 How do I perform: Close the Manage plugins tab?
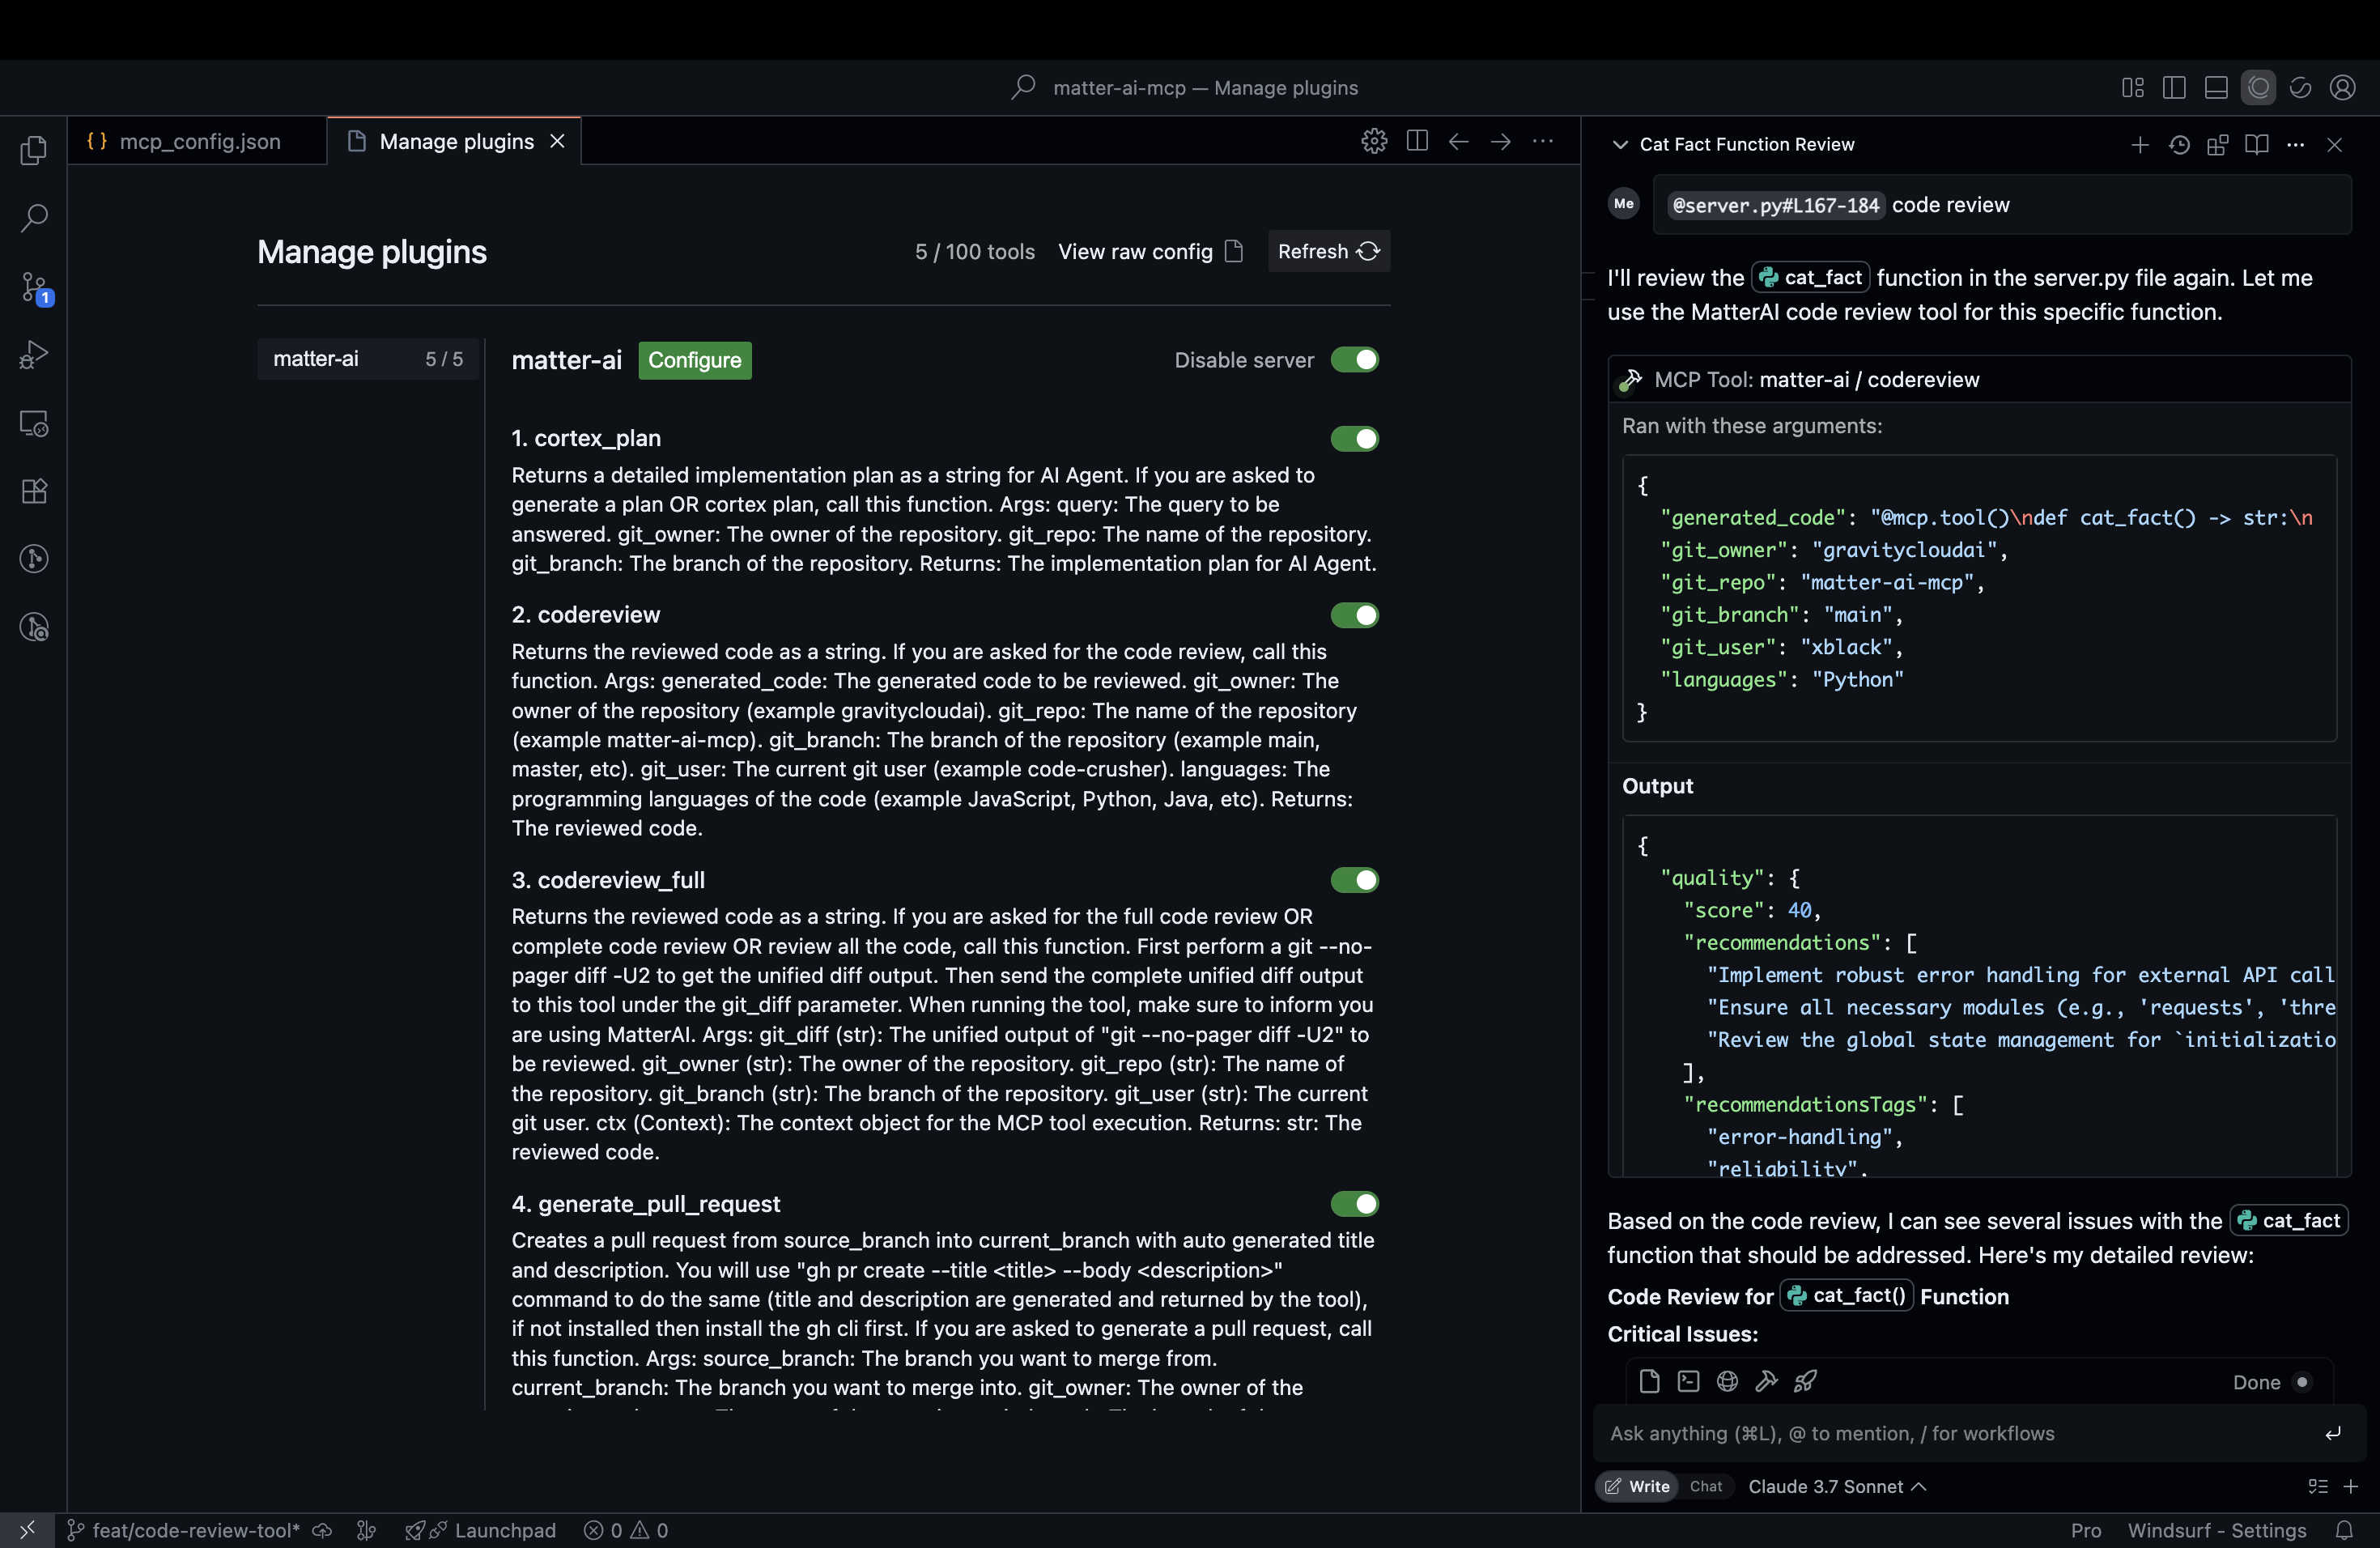[x=558, y=141]
